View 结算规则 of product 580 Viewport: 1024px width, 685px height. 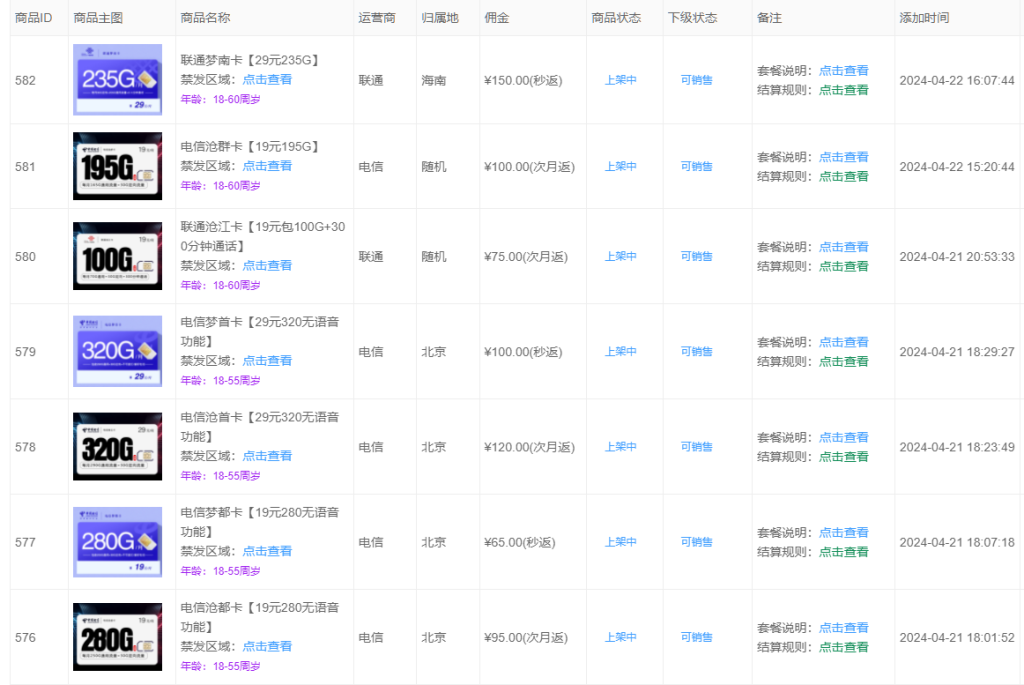click(843, 268)
